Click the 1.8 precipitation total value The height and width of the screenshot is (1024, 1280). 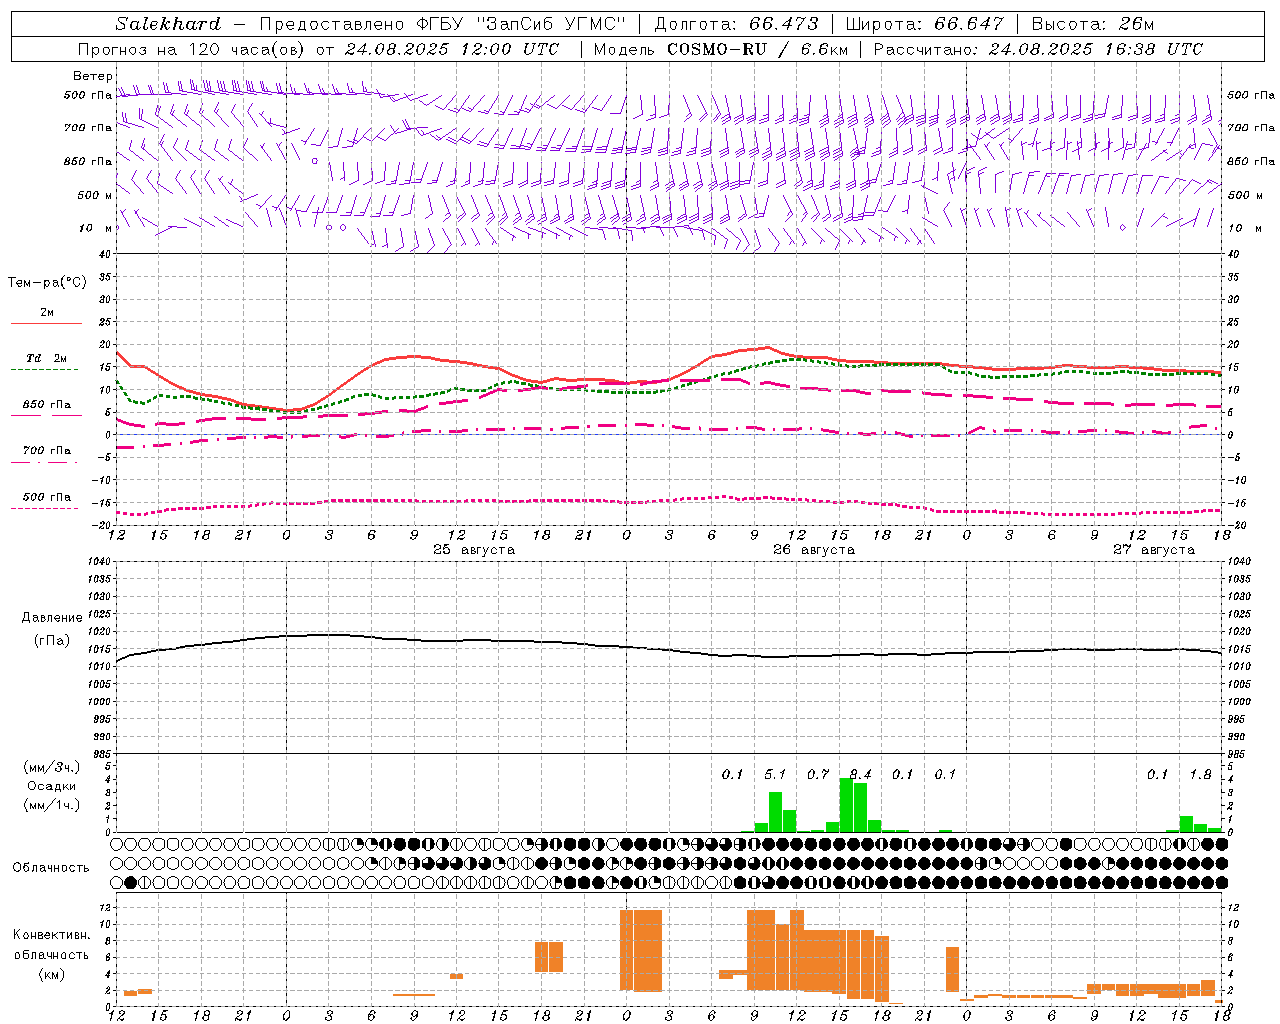(1200, 774)
